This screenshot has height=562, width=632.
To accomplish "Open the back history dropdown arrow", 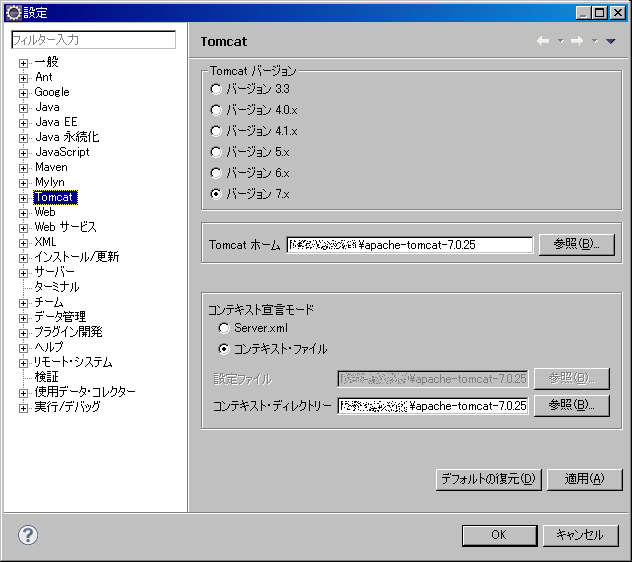I will 561,41.
